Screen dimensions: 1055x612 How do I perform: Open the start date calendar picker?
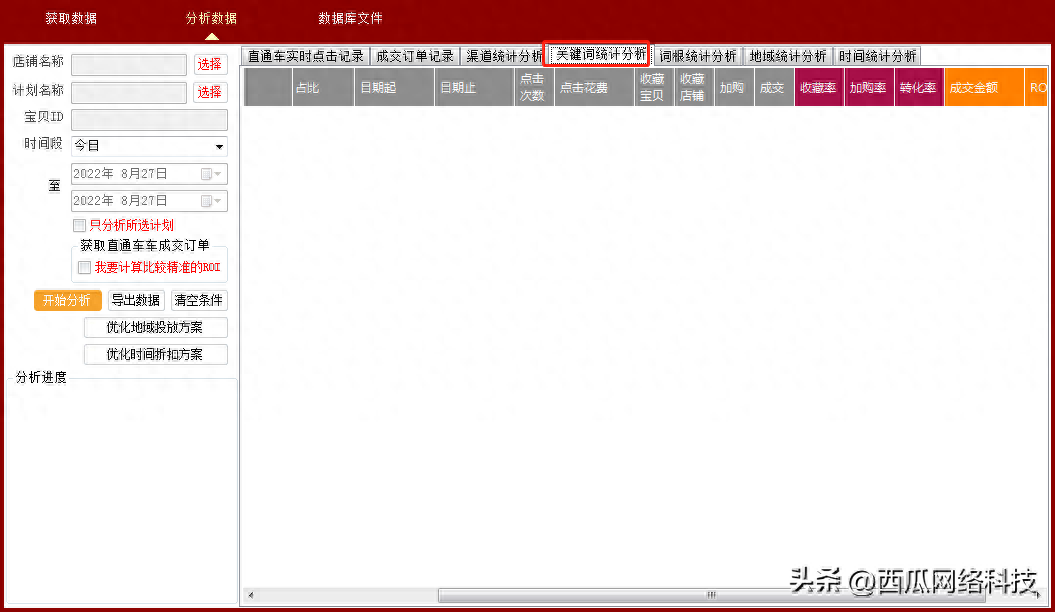tap(211, 174)
